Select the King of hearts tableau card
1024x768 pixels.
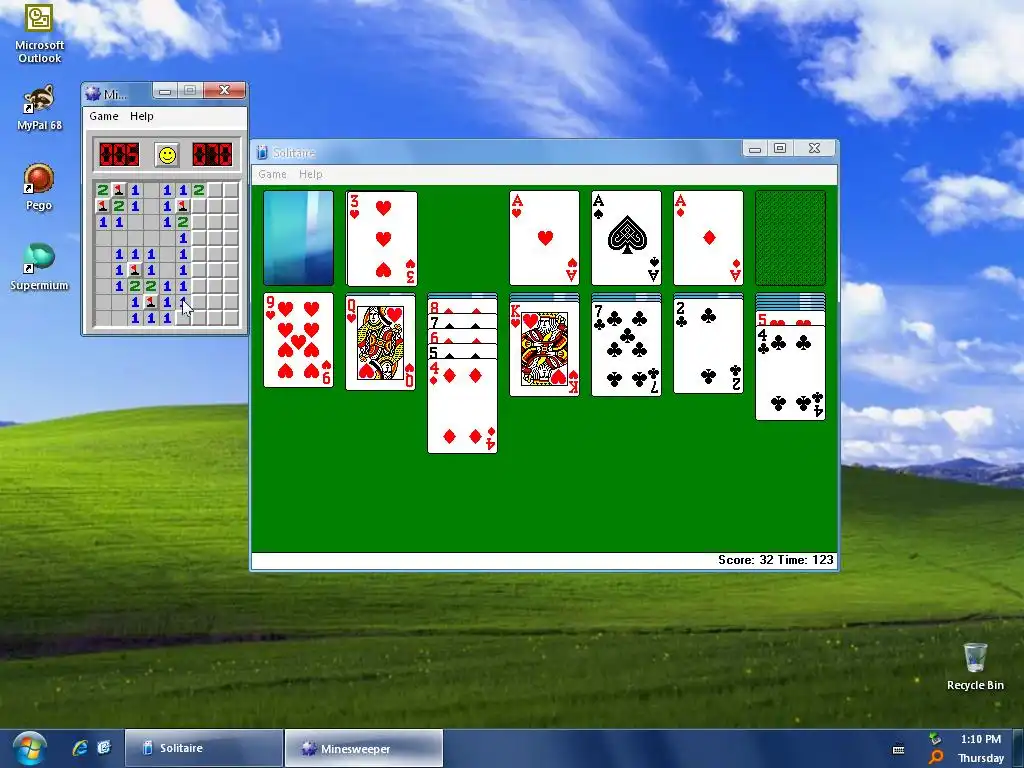click(x=544, y=349)
